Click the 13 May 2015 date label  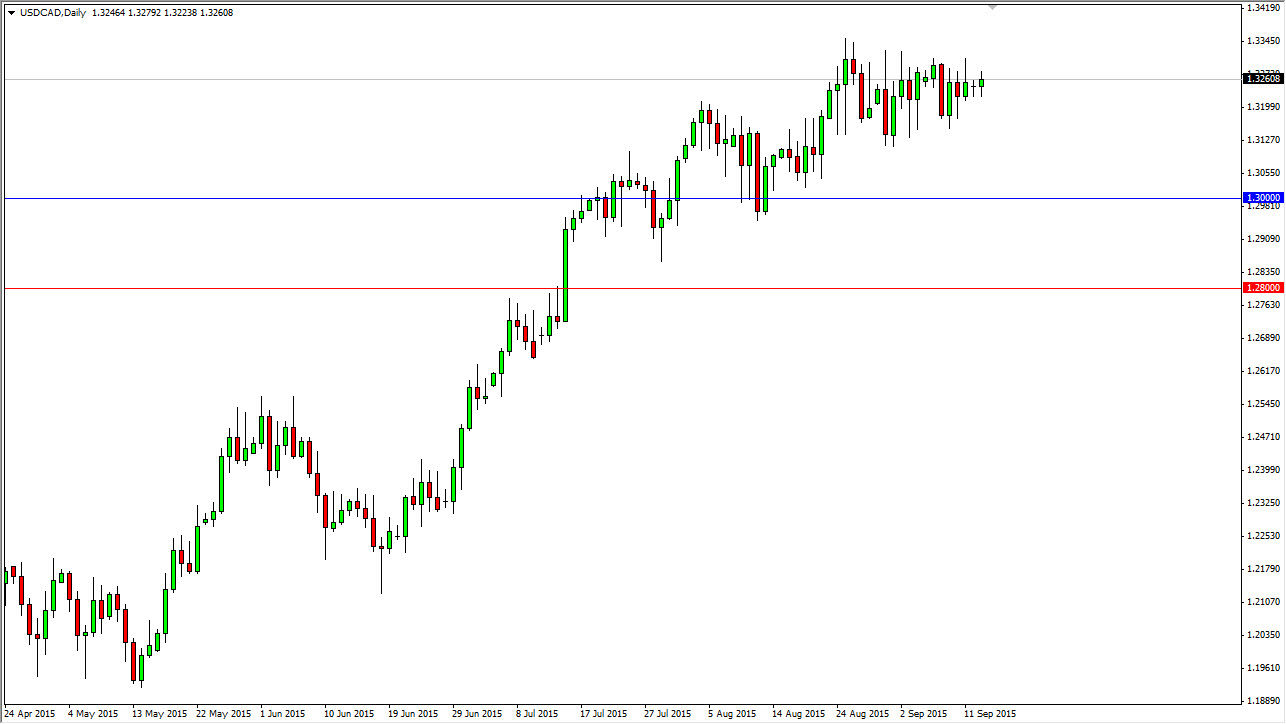coord(160,714)
